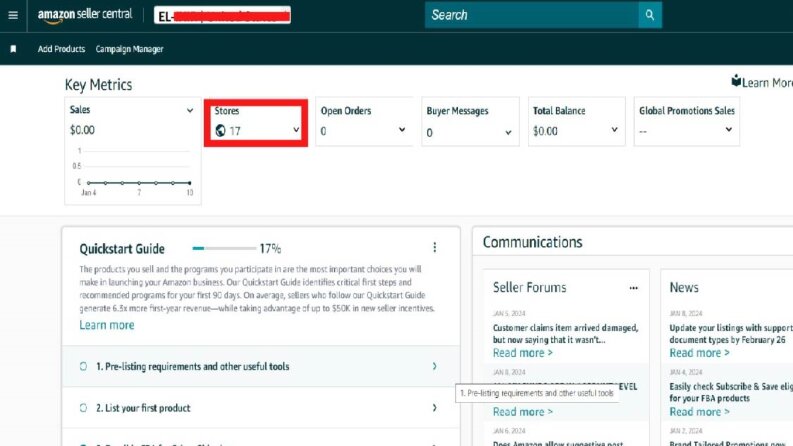This screenshot has height=446, width=793.
Task: Open the account selector box
Action: click(x=222, y=16)
